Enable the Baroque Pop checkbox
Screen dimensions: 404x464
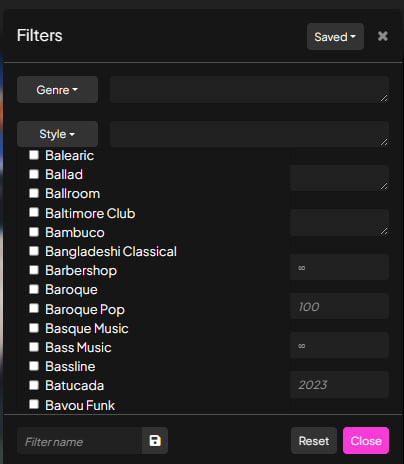coord(34,309)
